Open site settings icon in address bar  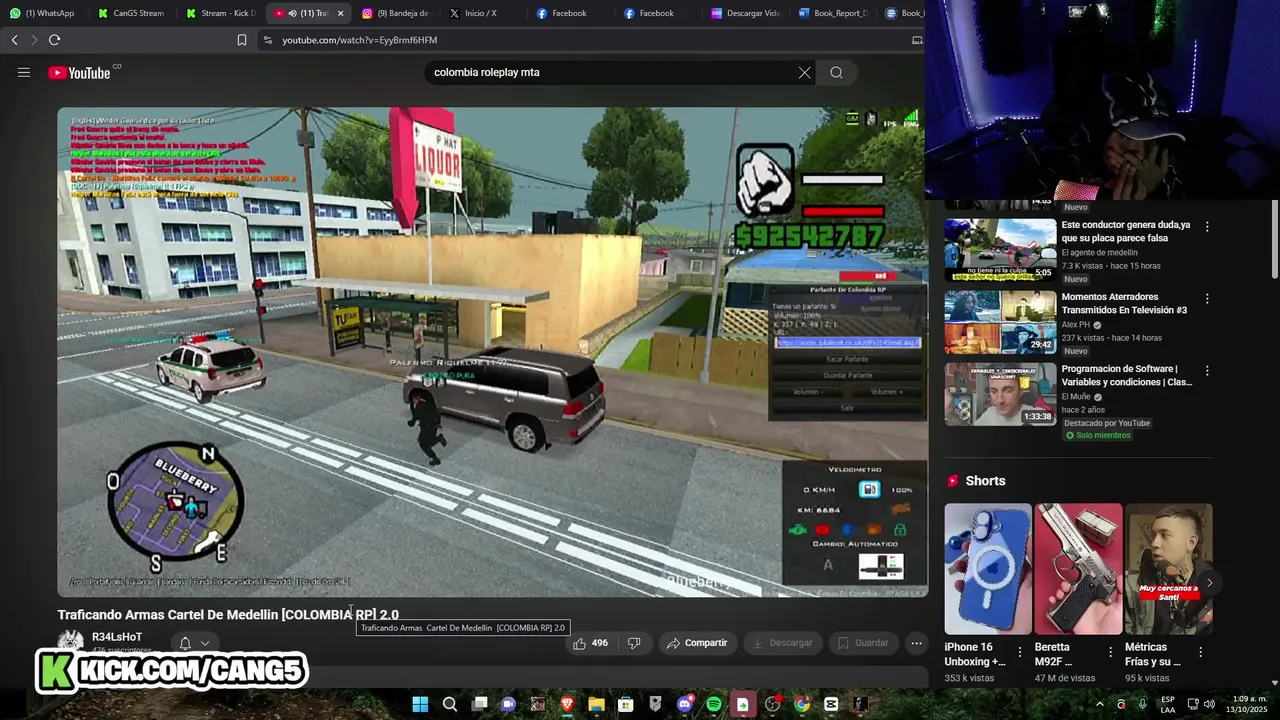267,40
